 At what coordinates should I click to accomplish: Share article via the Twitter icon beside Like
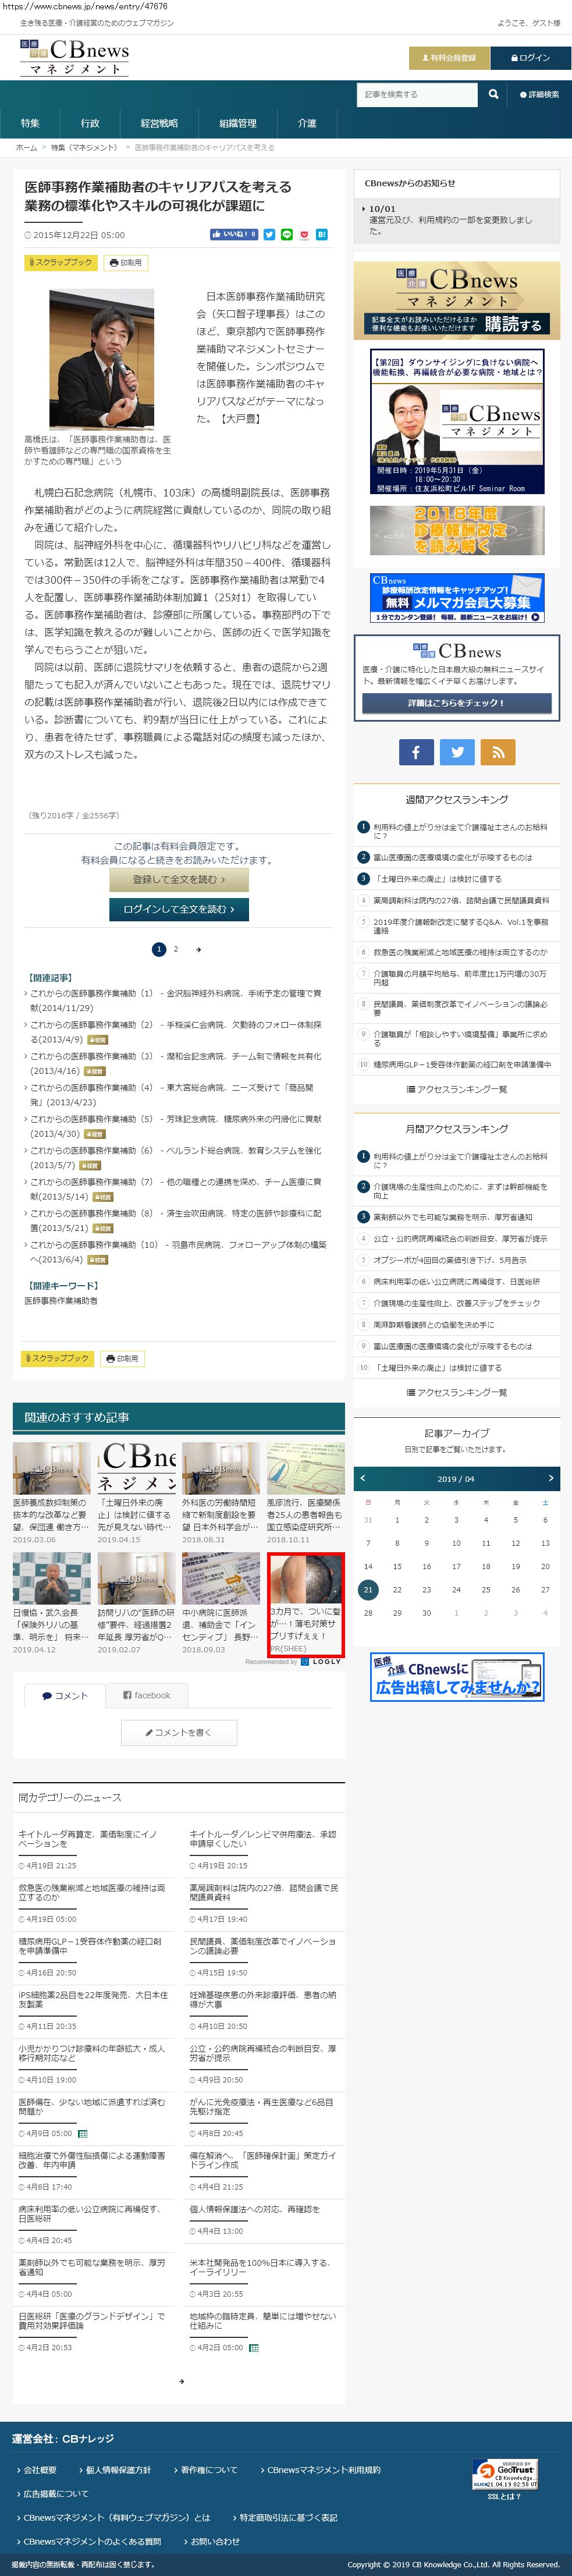tap(269, 234)
